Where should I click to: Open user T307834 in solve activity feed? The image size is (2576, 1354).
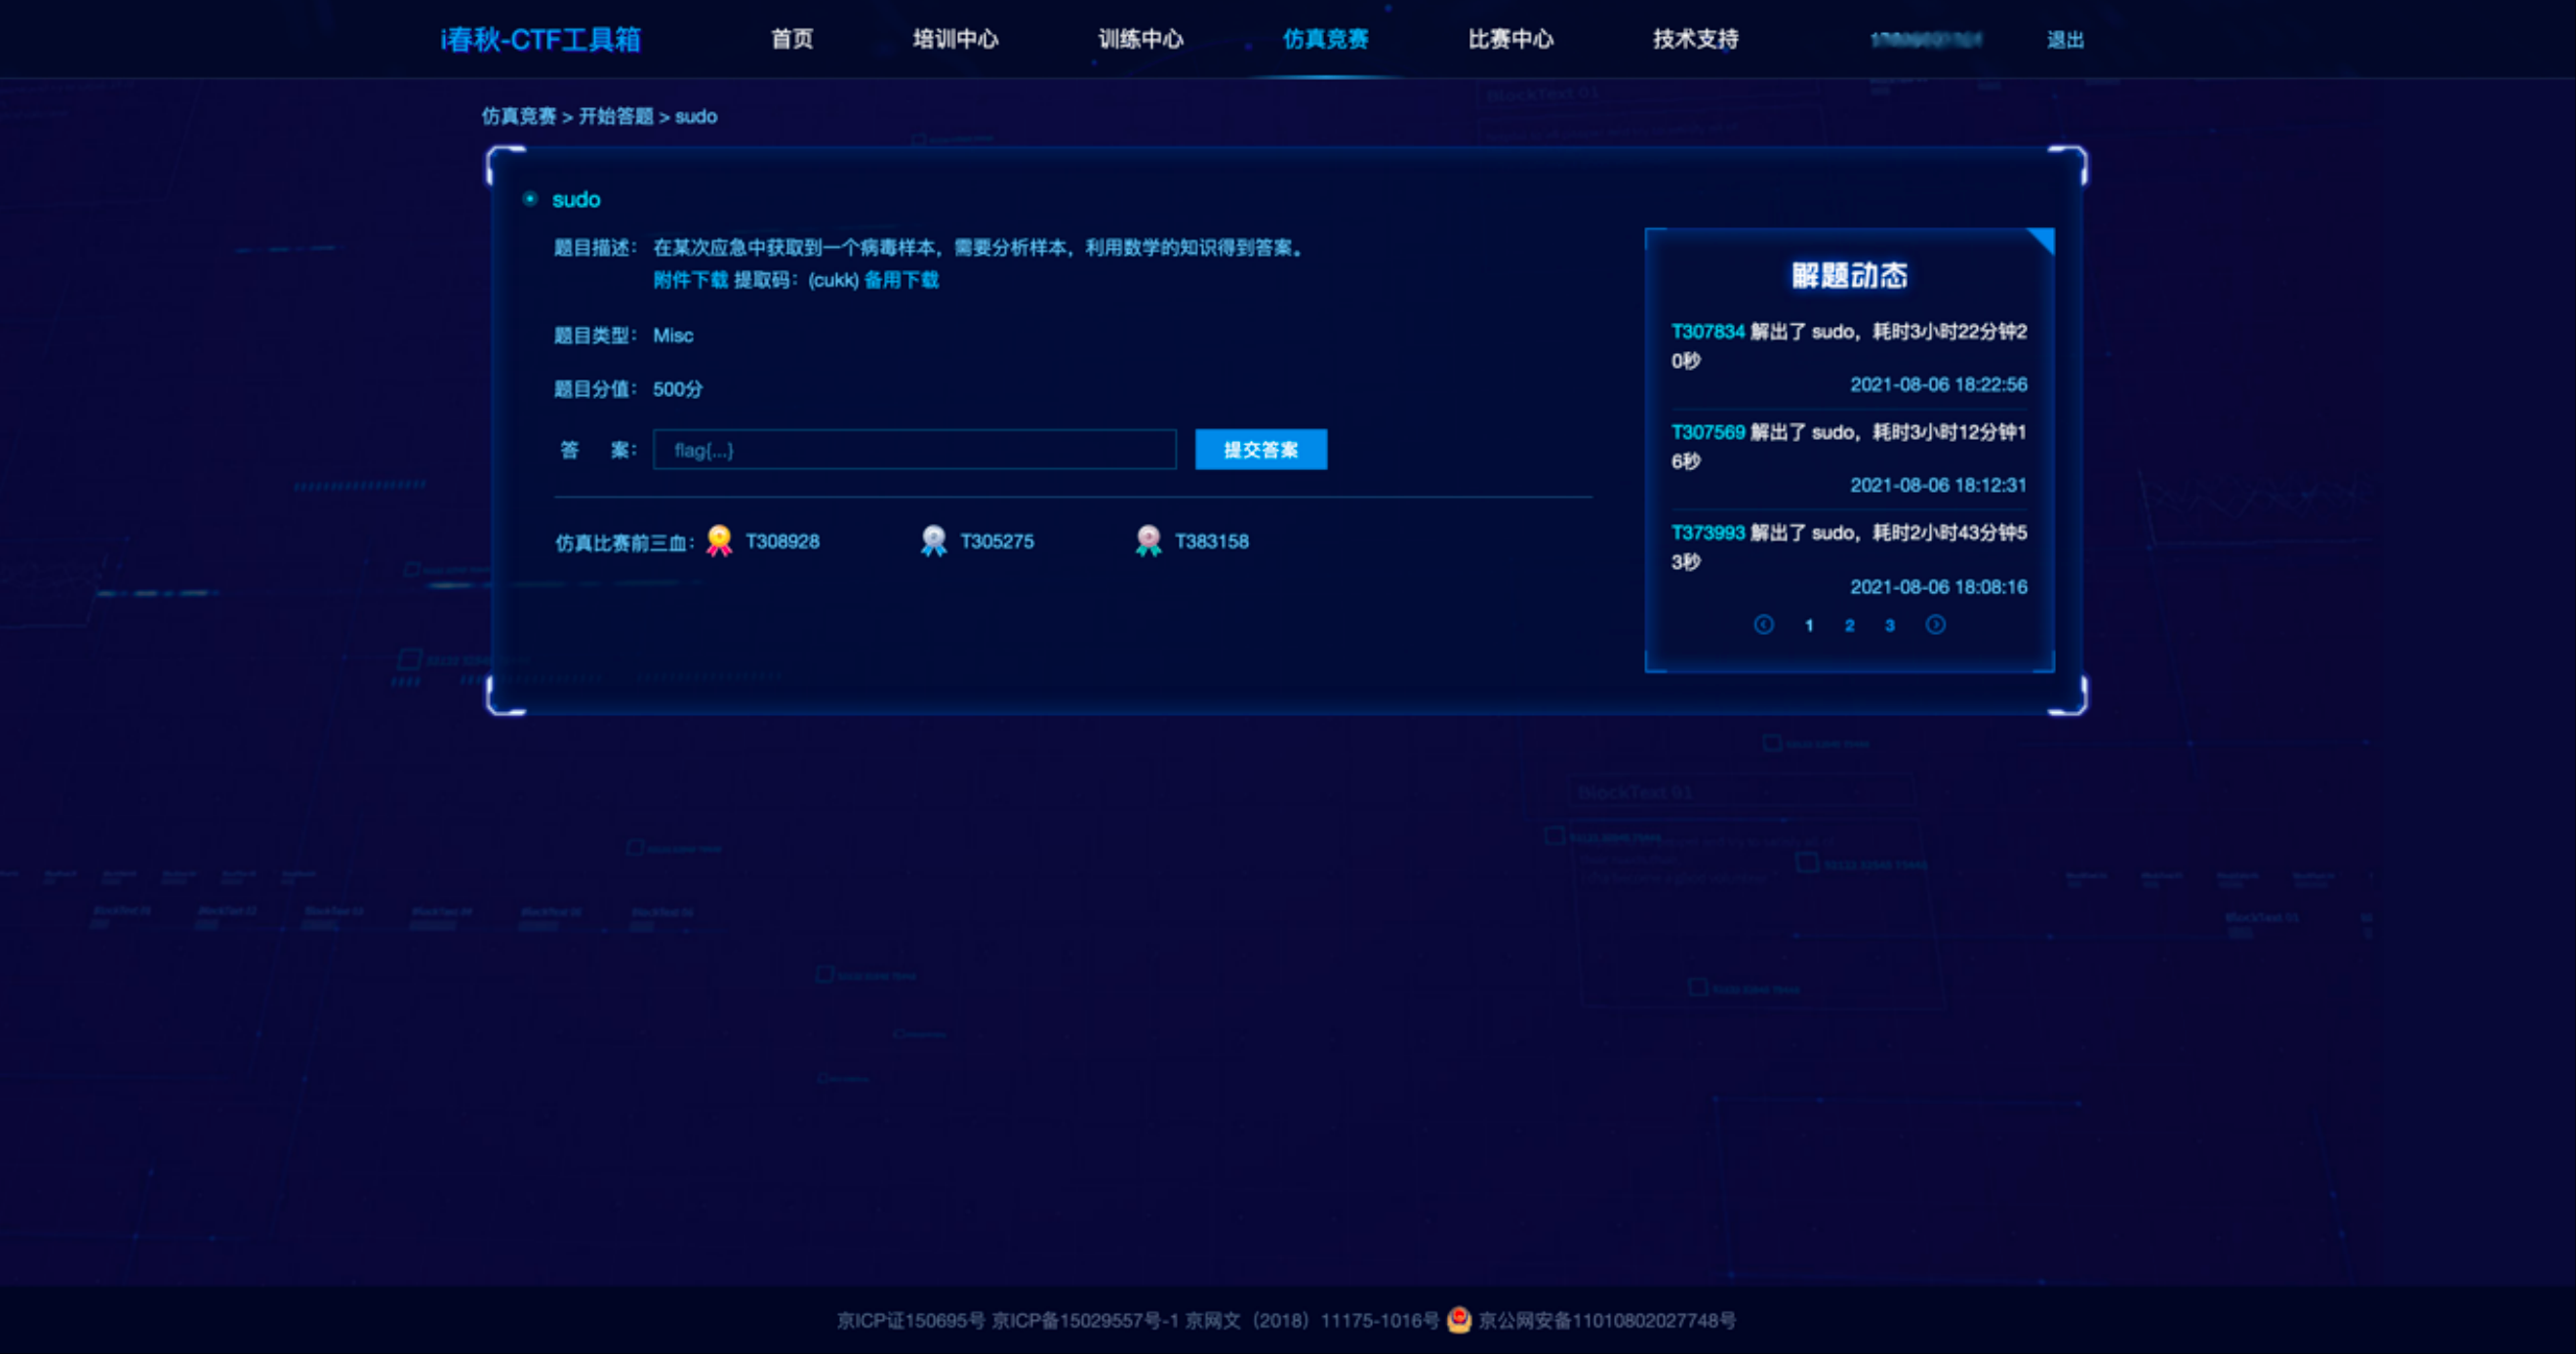1707,331
